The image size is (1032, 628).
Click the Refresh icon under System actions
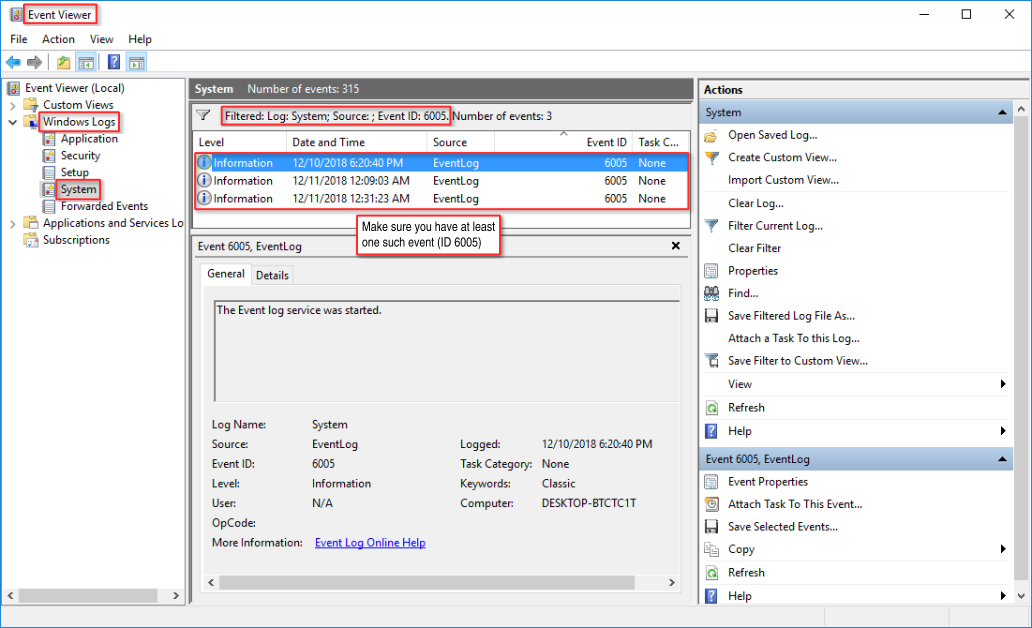coord(711,408)
